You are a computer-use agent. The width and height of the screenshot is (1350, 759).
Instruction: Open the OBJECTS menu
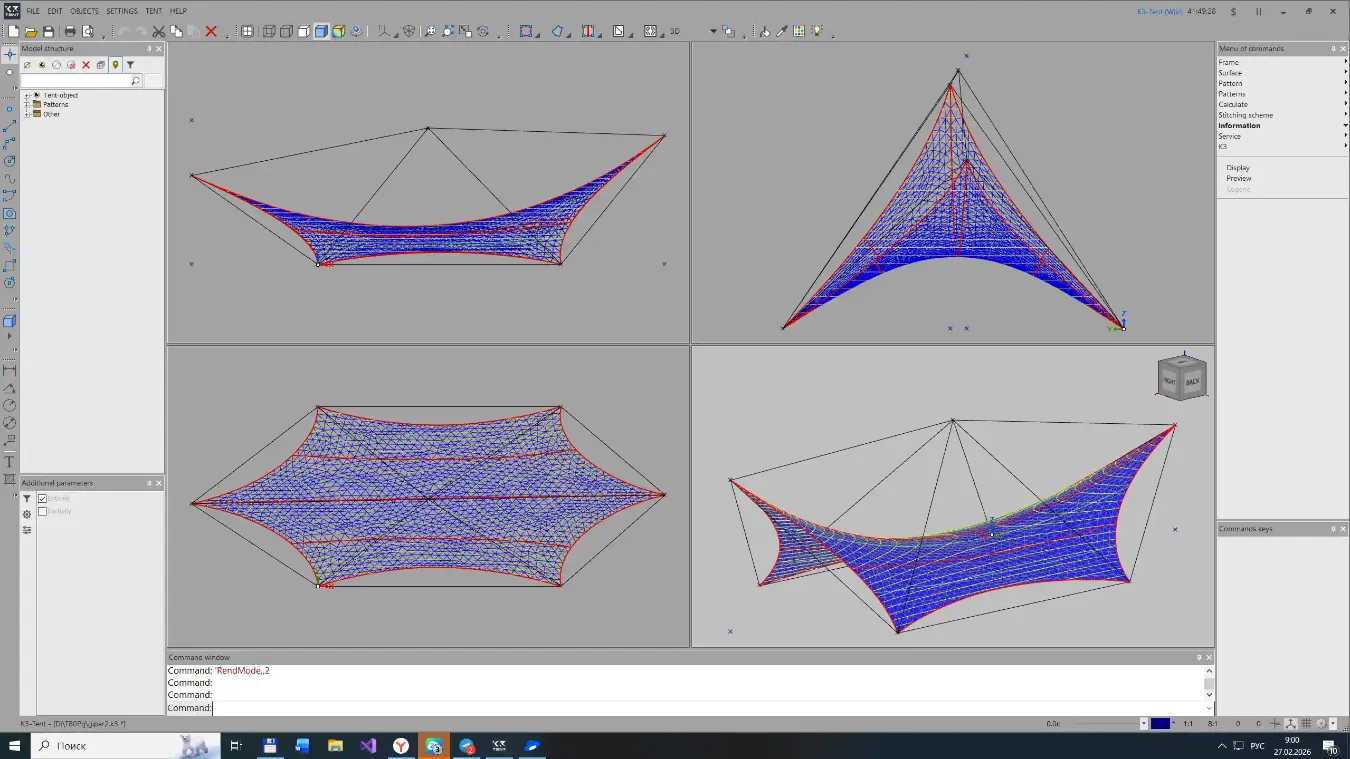click(83, 11)
